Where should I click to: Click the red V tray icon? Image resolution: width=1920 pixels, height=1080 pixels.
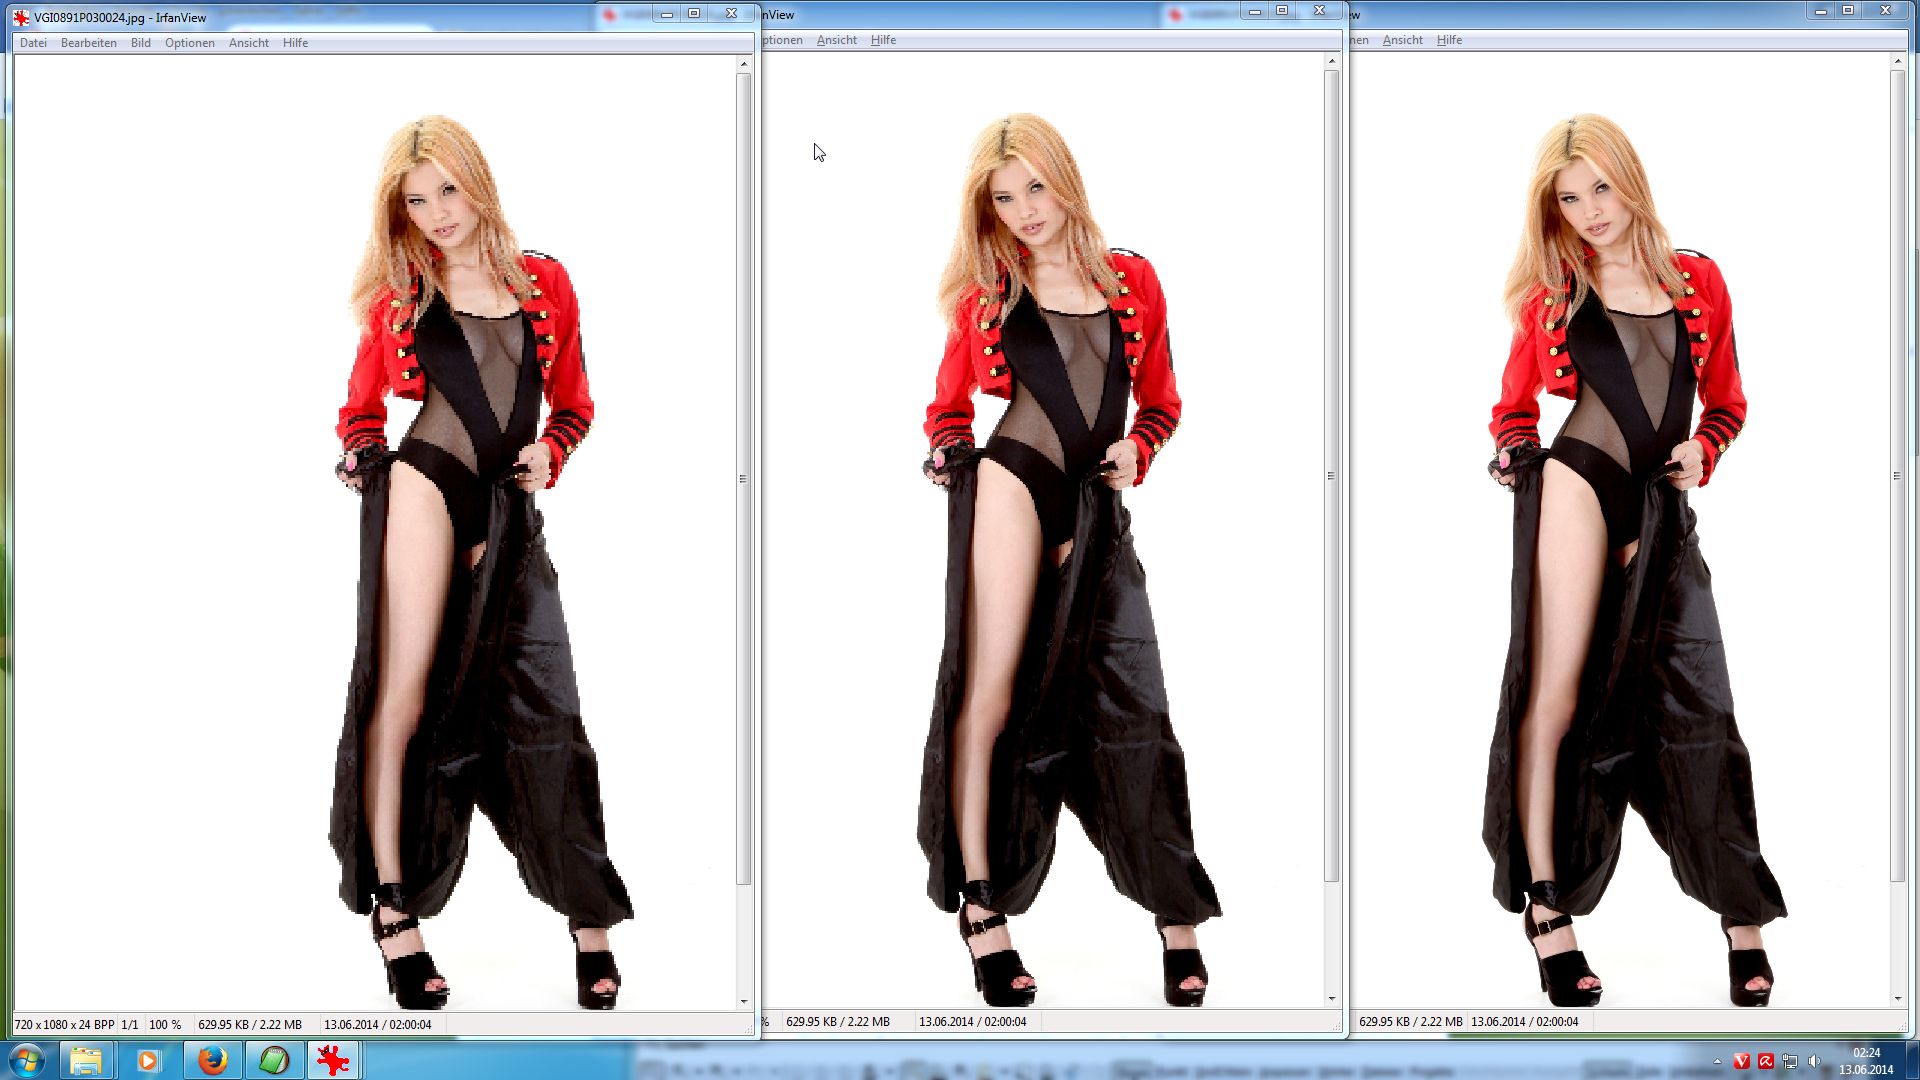click(x=1741, y=1062)
